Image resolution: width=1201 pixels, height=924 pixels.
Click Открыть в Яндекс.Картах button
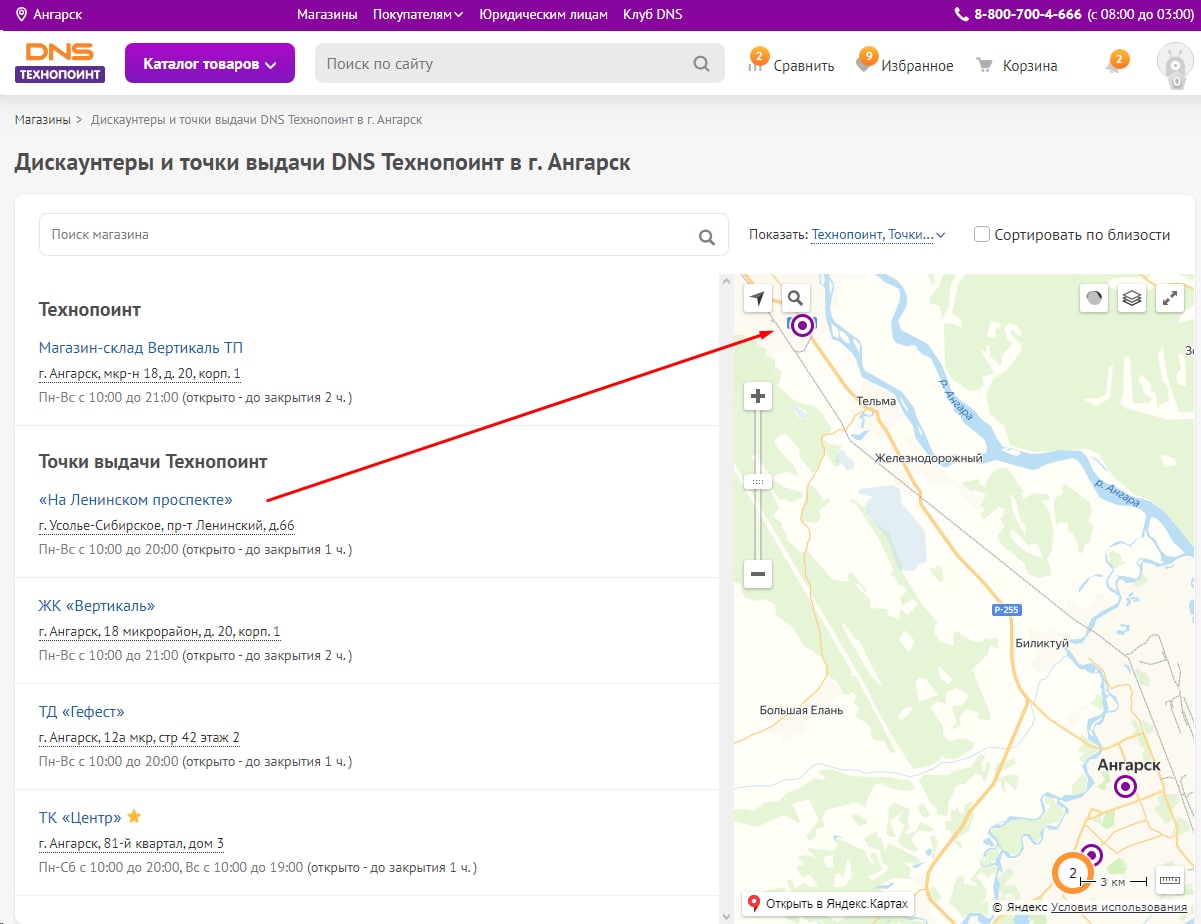(x=828, y=903)
